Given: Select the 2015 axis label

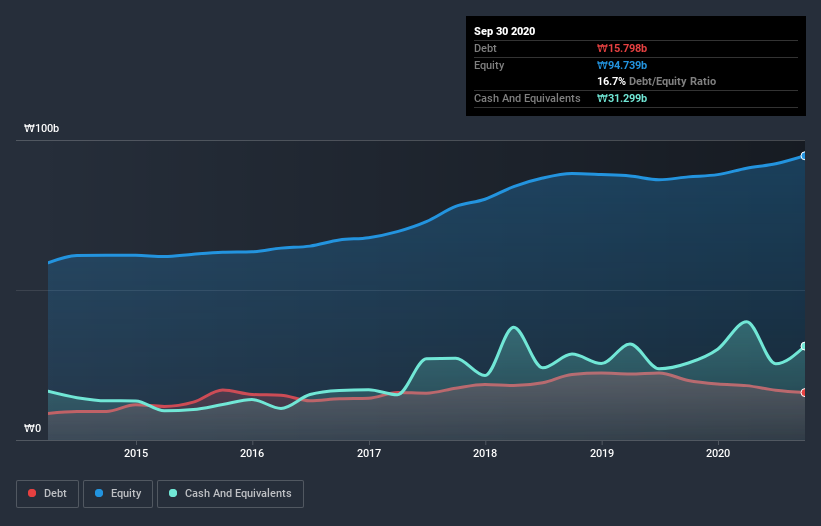Looking at the screenshot, I should (x=136, y=453).
